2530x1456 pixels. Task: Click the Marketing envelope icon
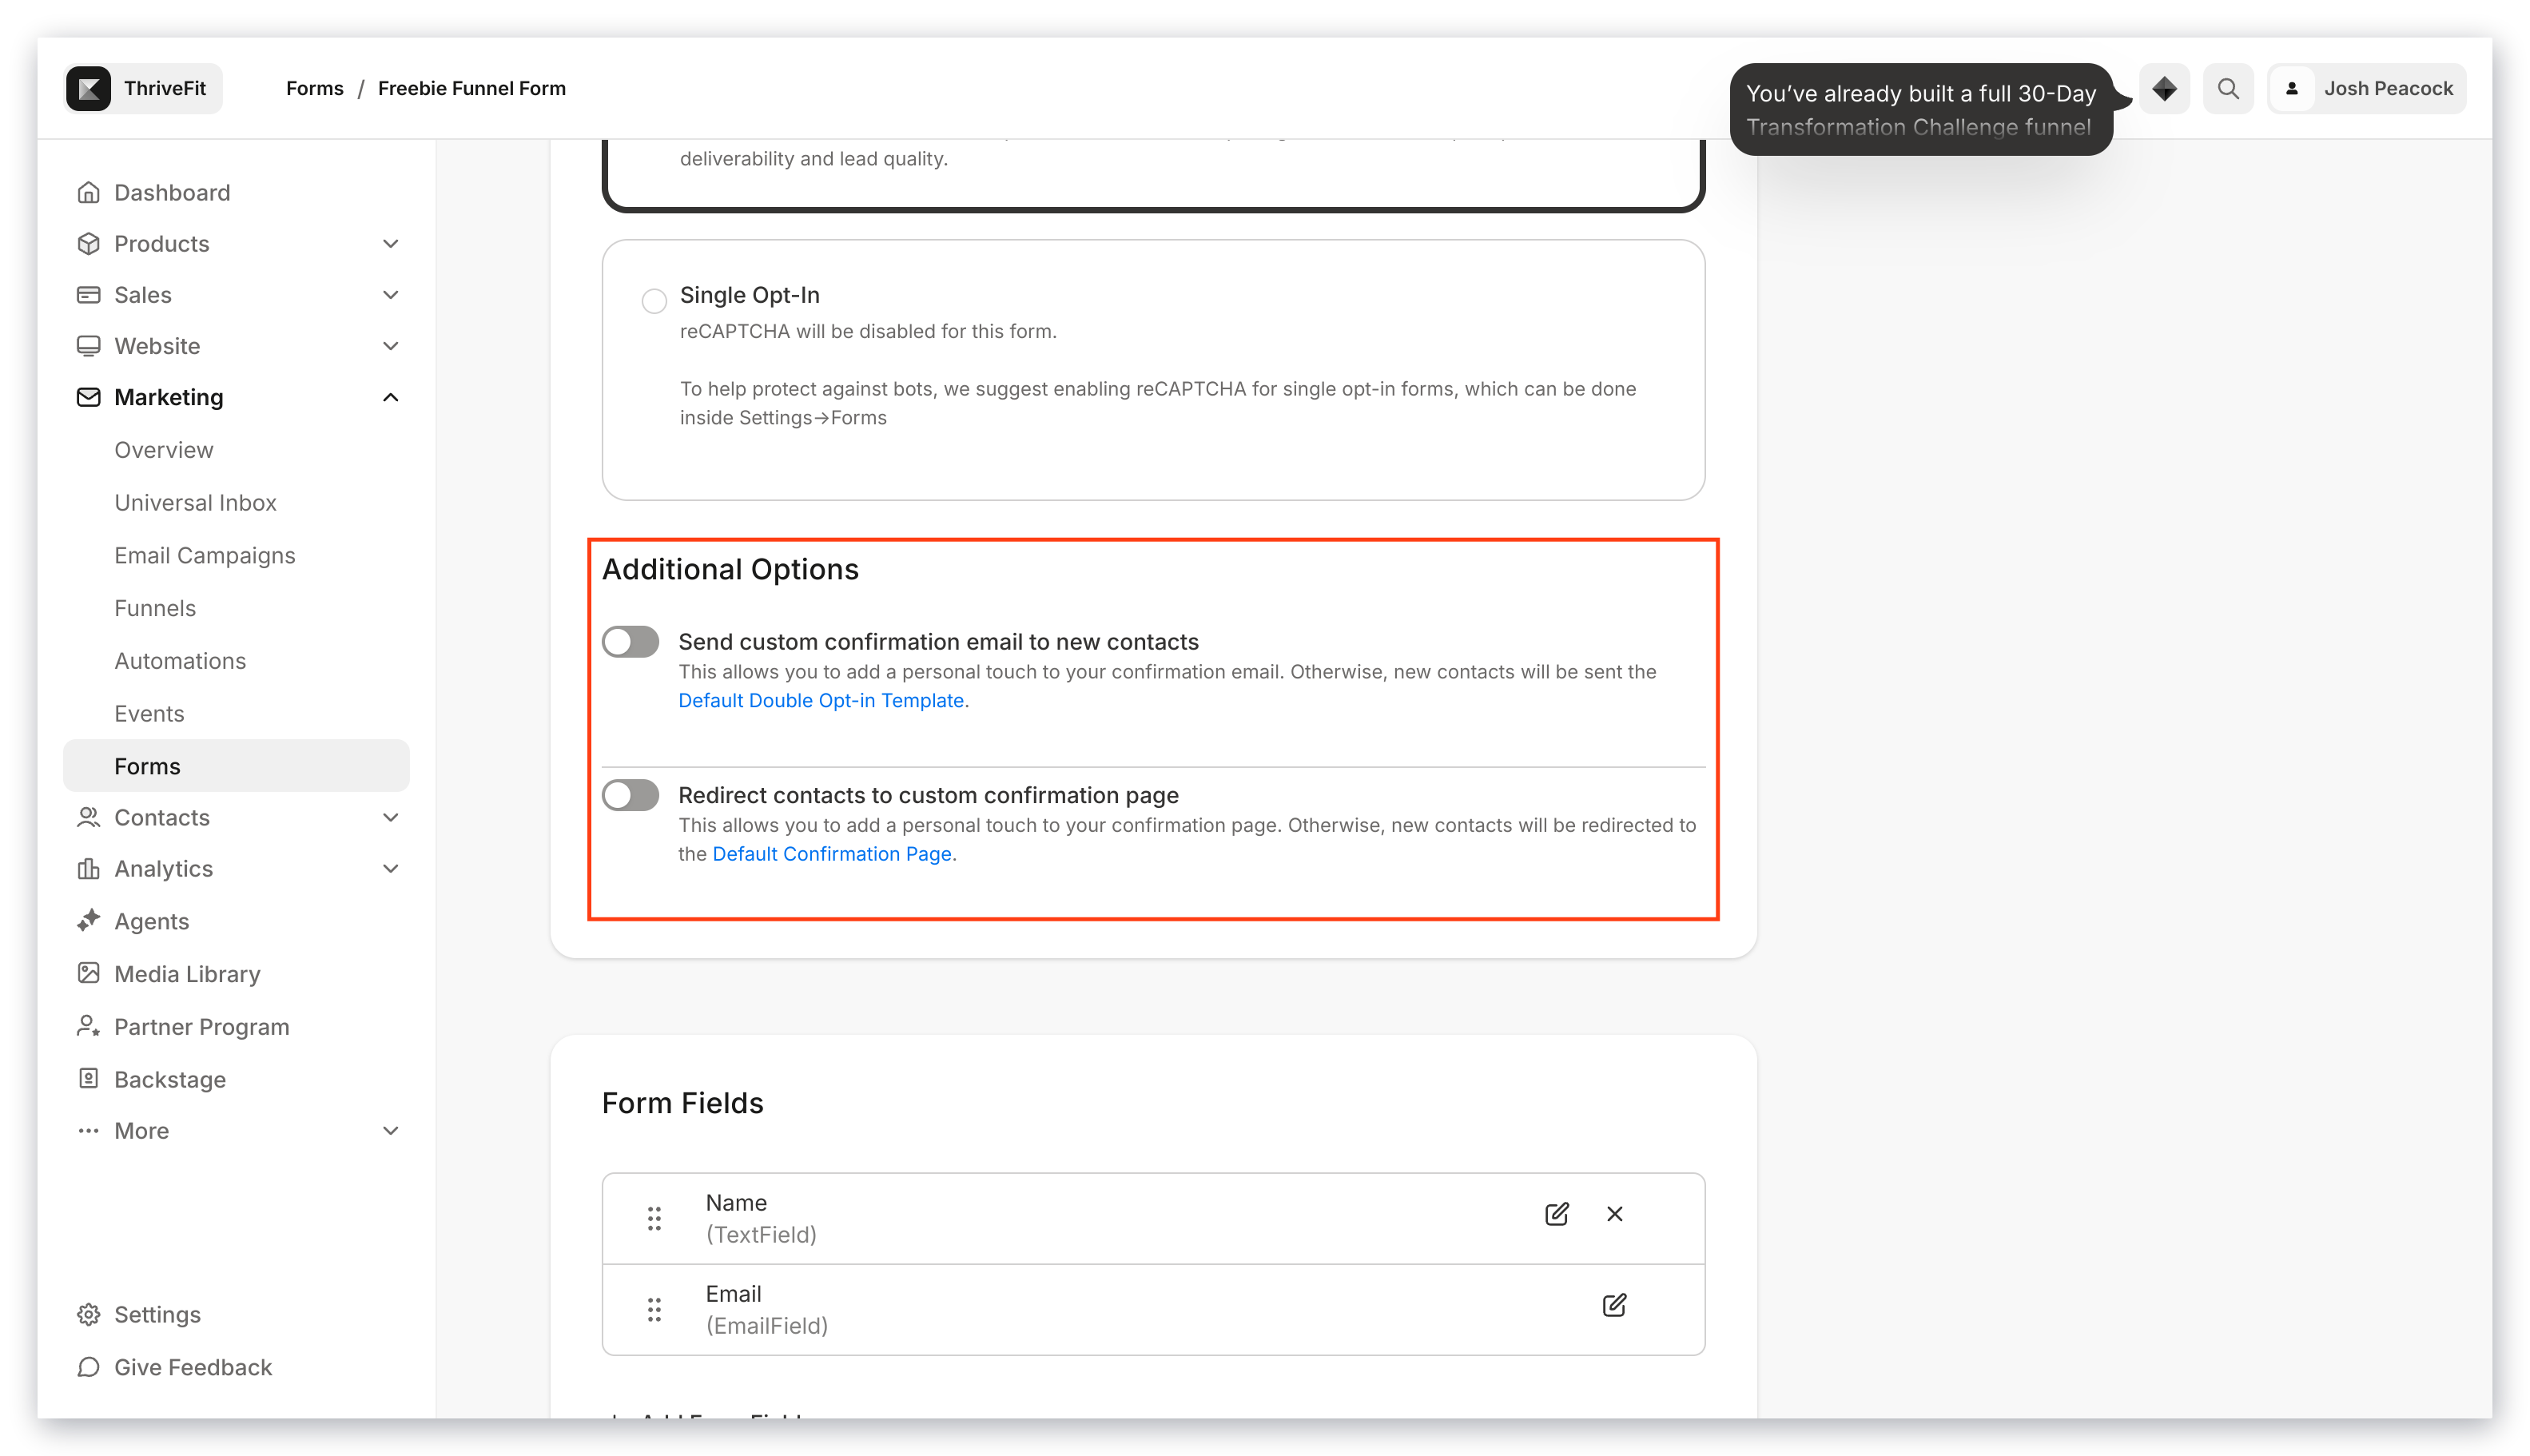coord(89,397)
